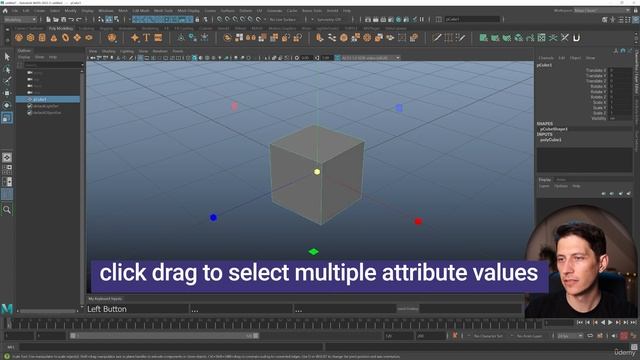Choose the Lasso select tool in toolbox

(x=7, y=69)
